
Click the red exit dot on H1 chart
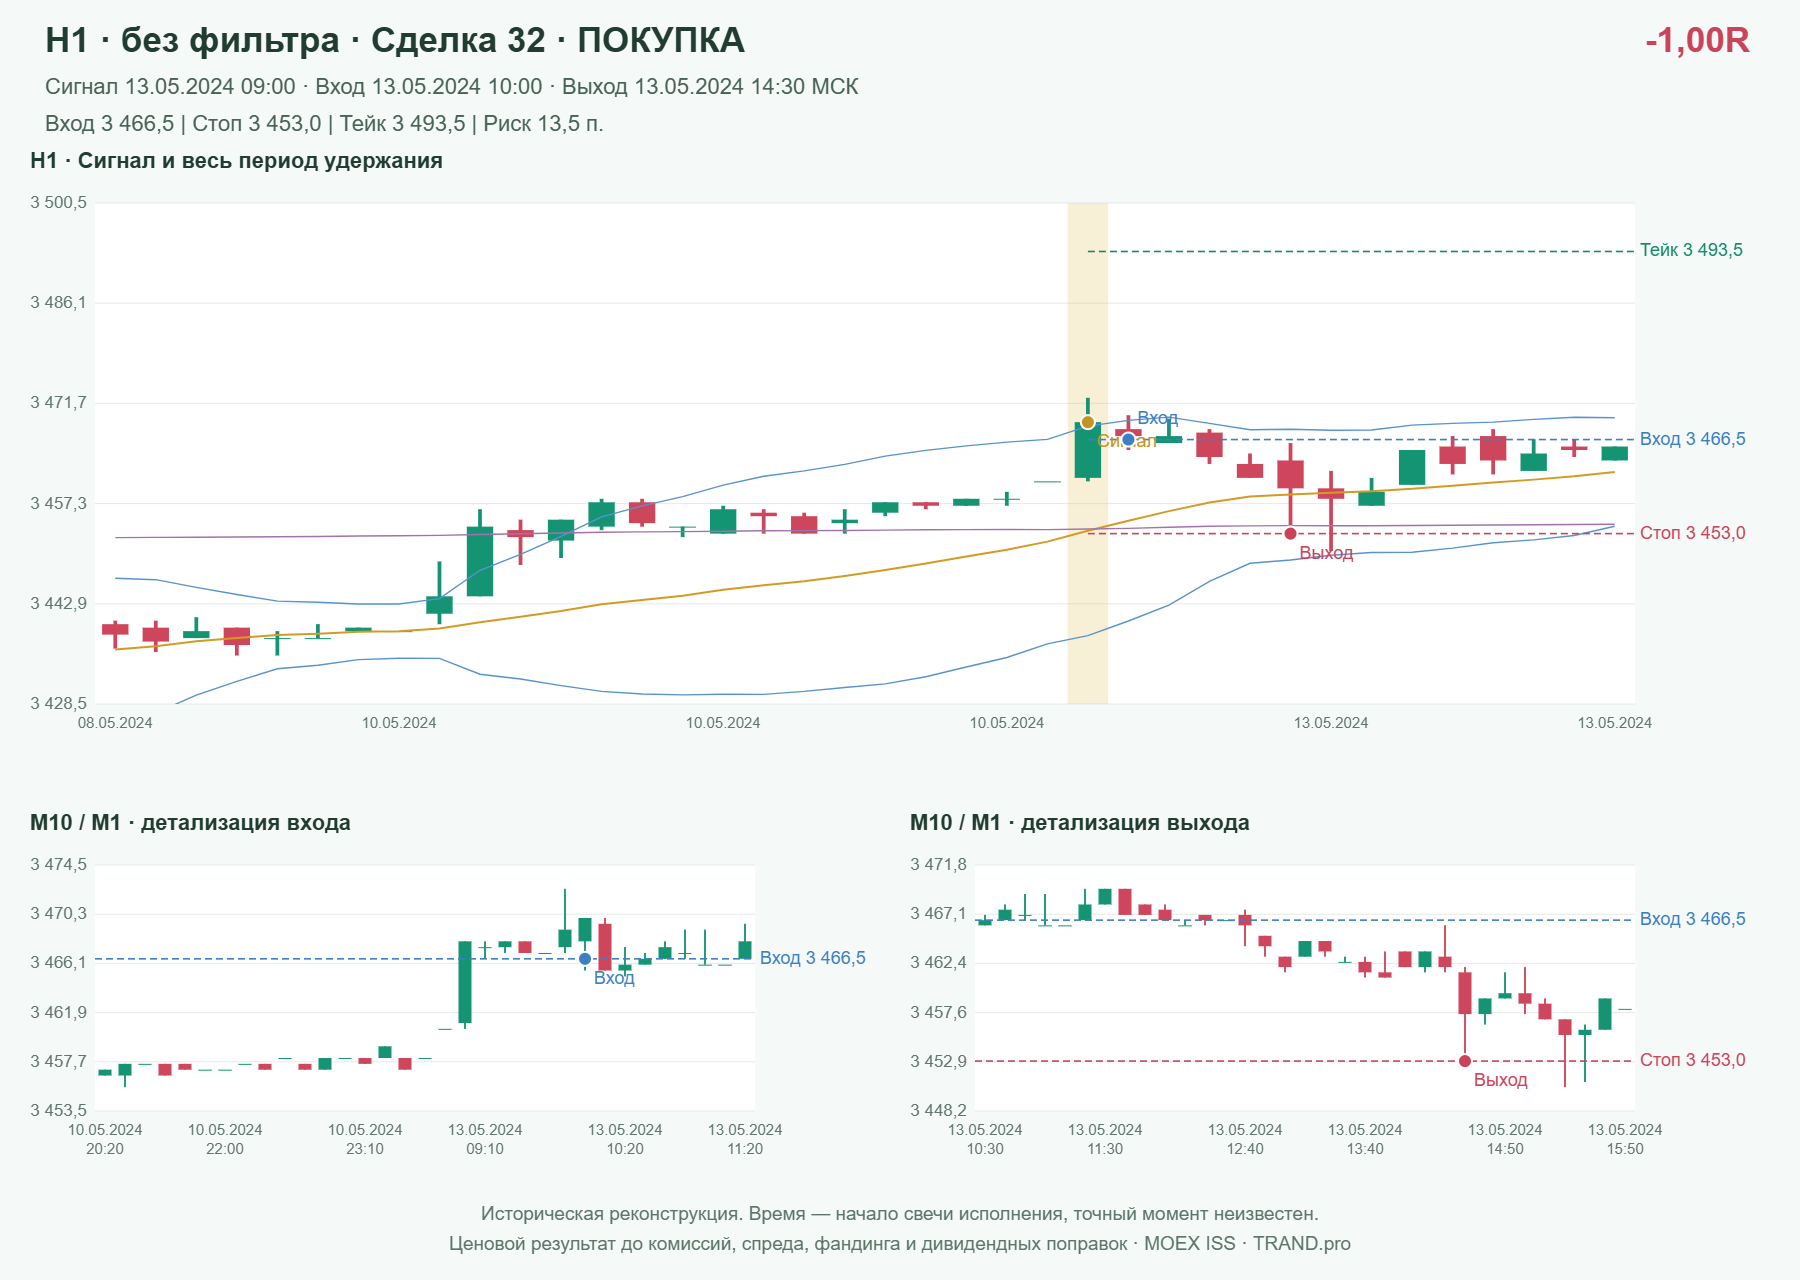click(x=1290, y=533)
